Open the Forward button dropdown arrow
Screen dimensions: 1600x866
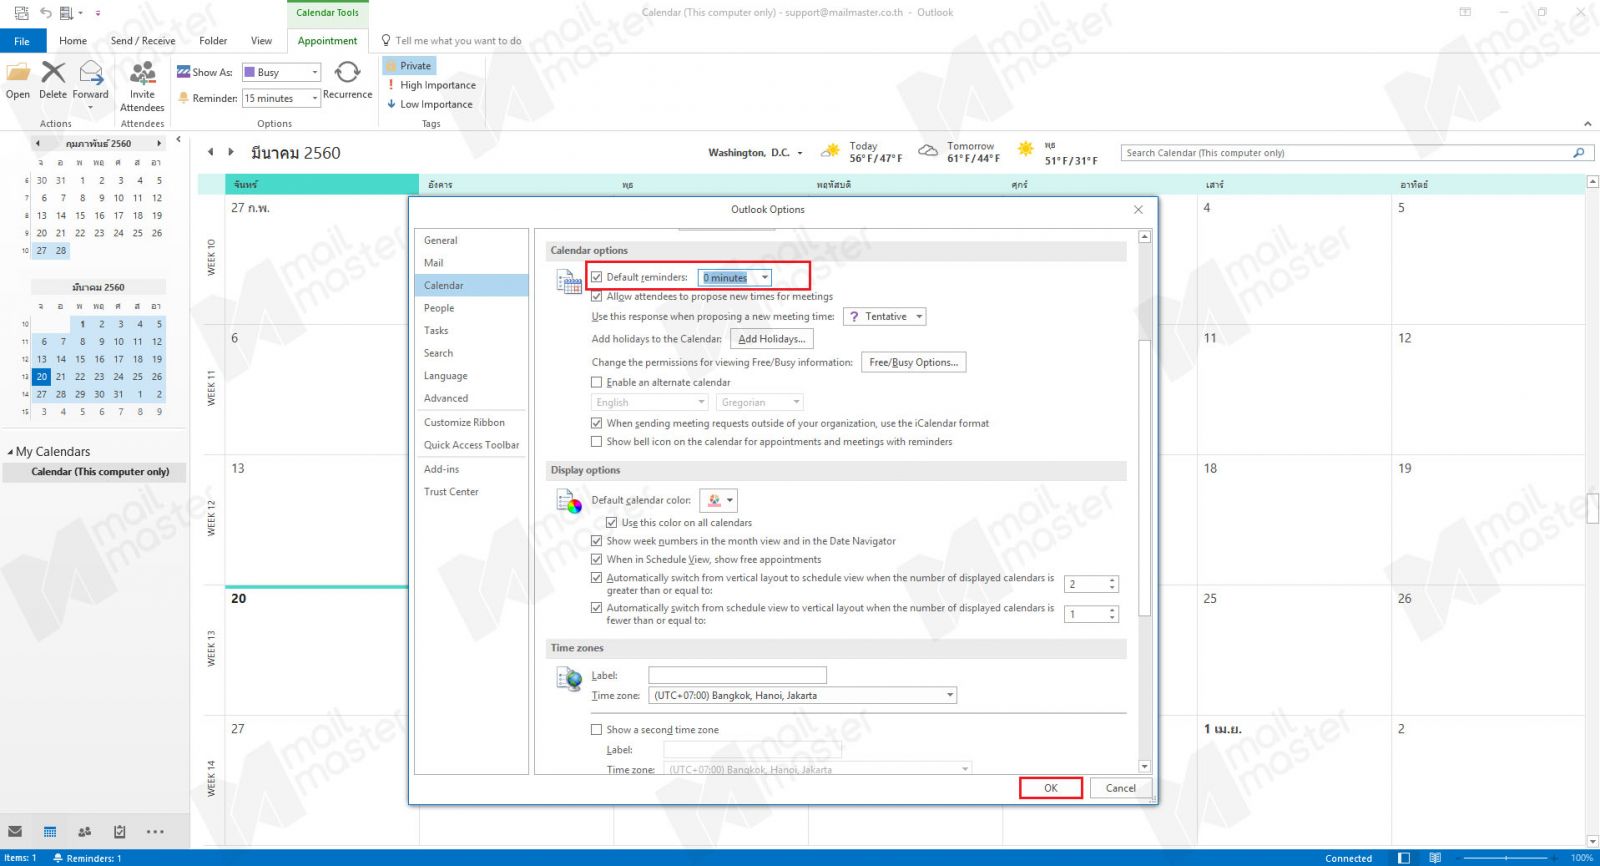click(90, 108)
